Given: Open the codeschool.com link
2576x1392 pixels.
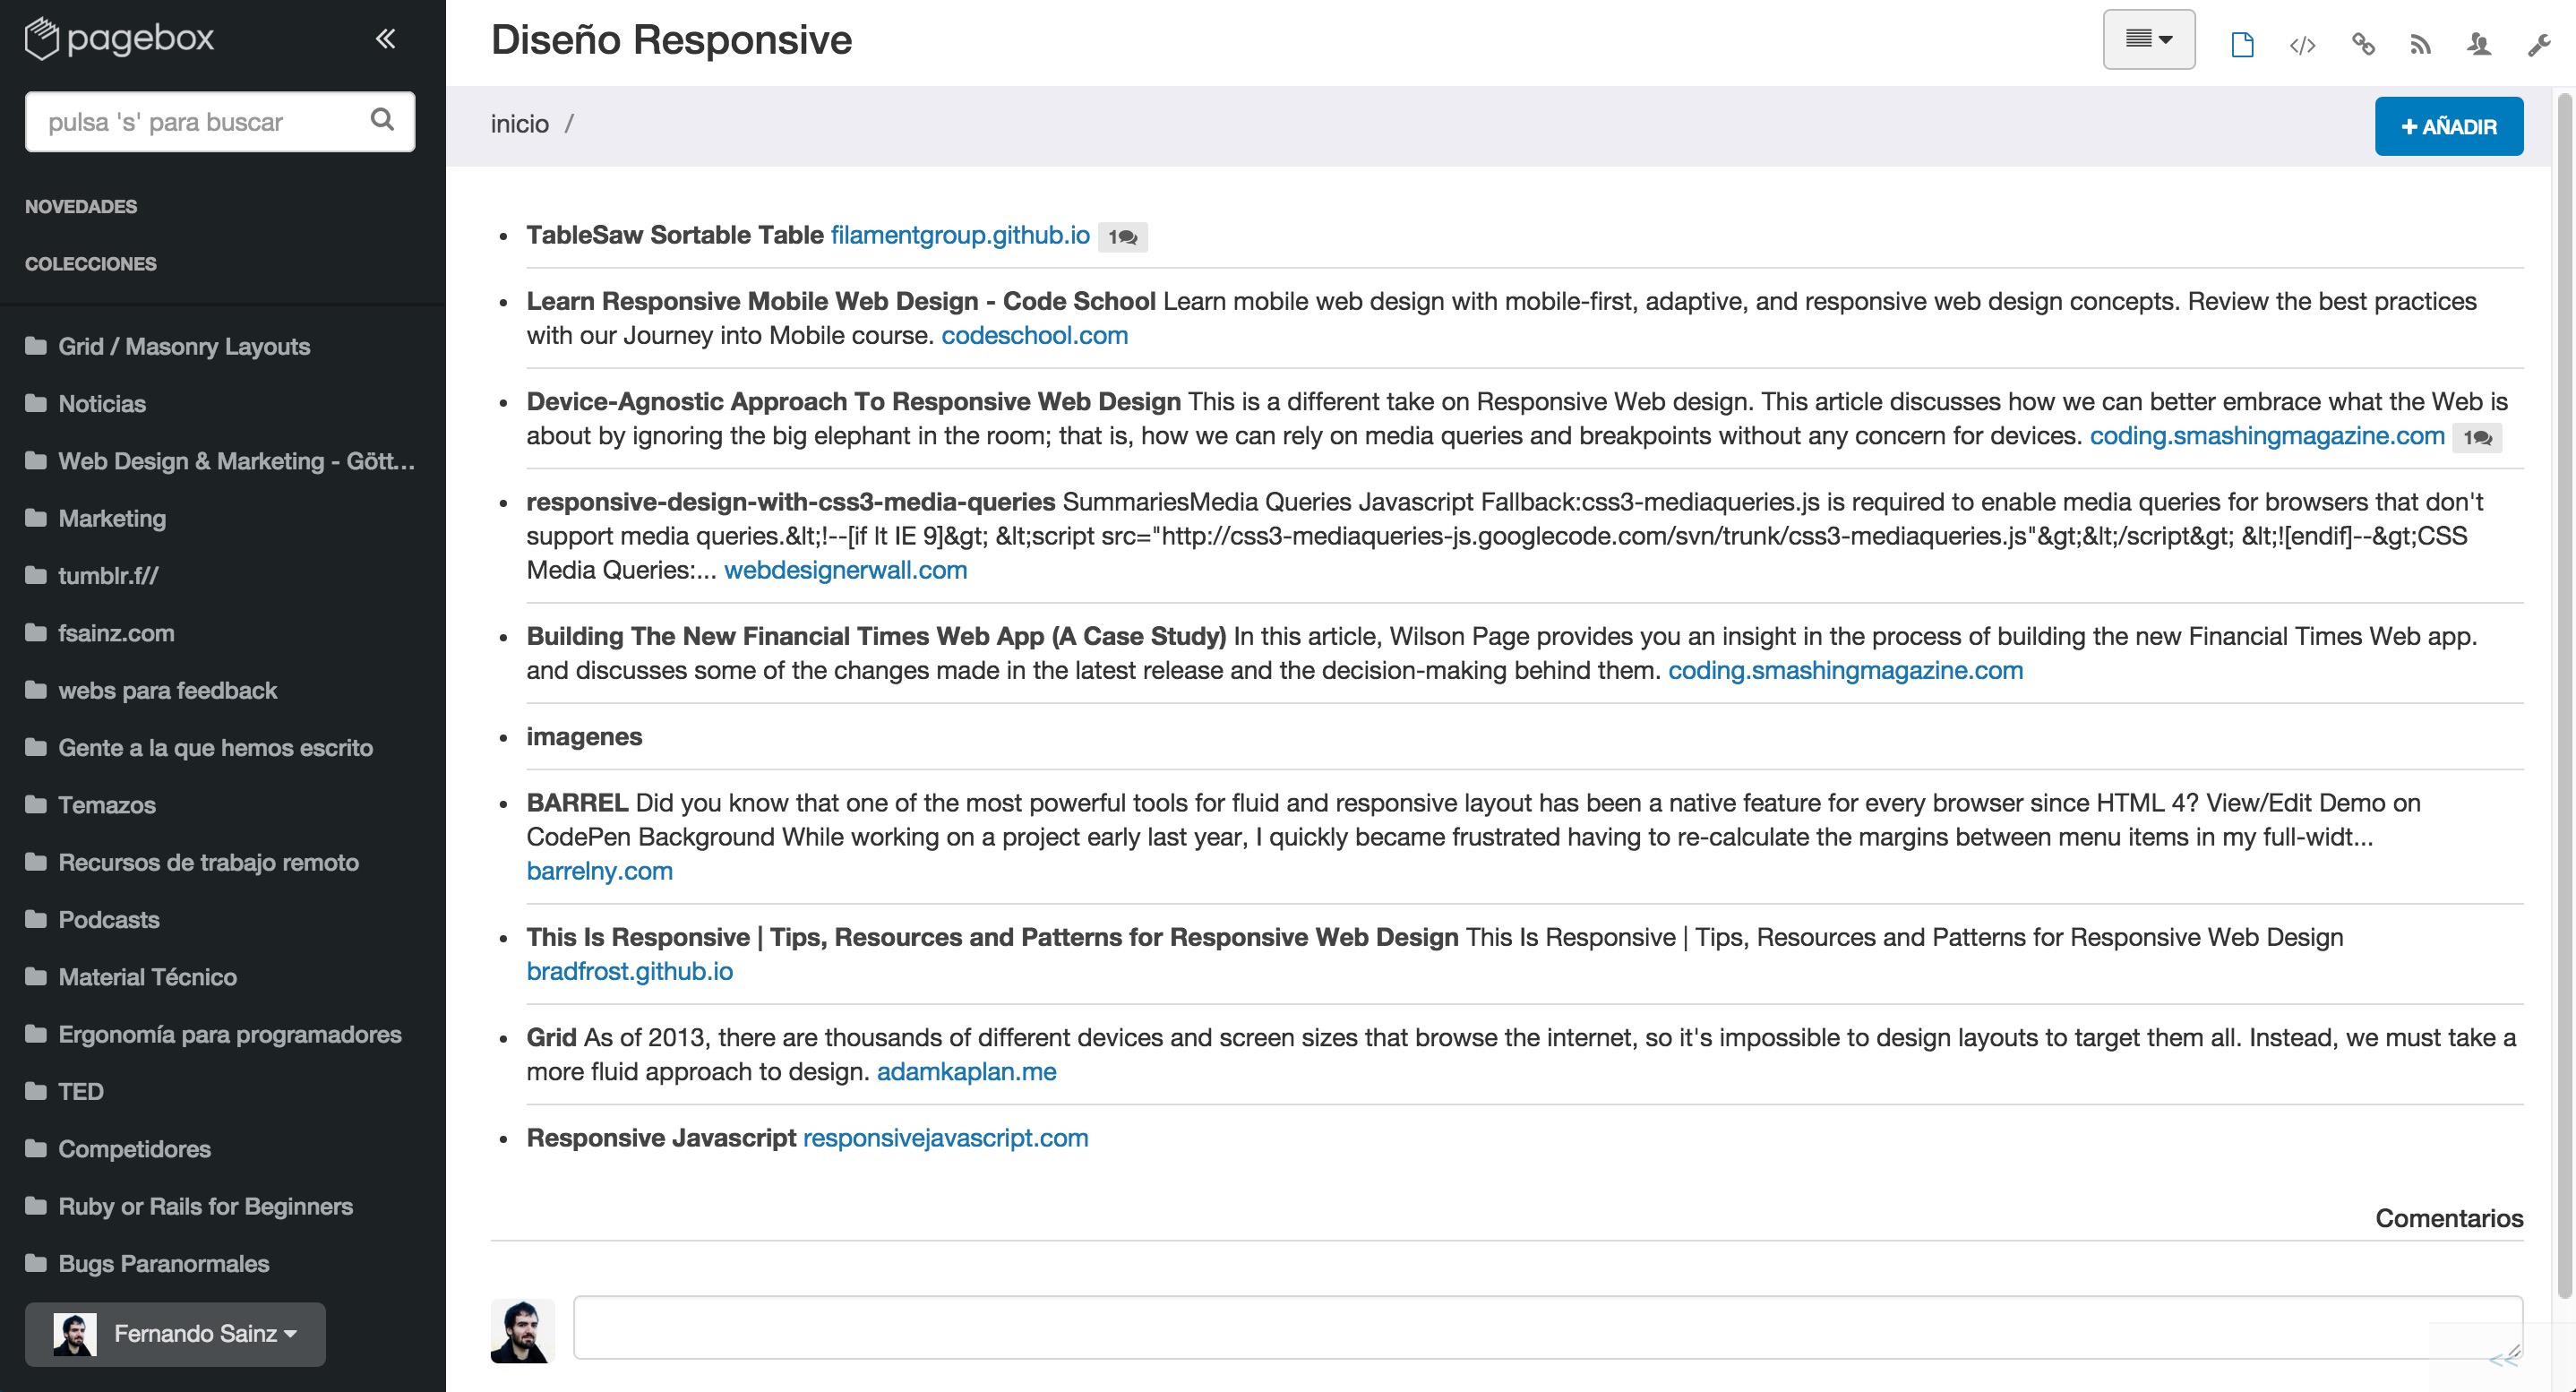Looking at the screenshot, I should (x=1035, y=335).
